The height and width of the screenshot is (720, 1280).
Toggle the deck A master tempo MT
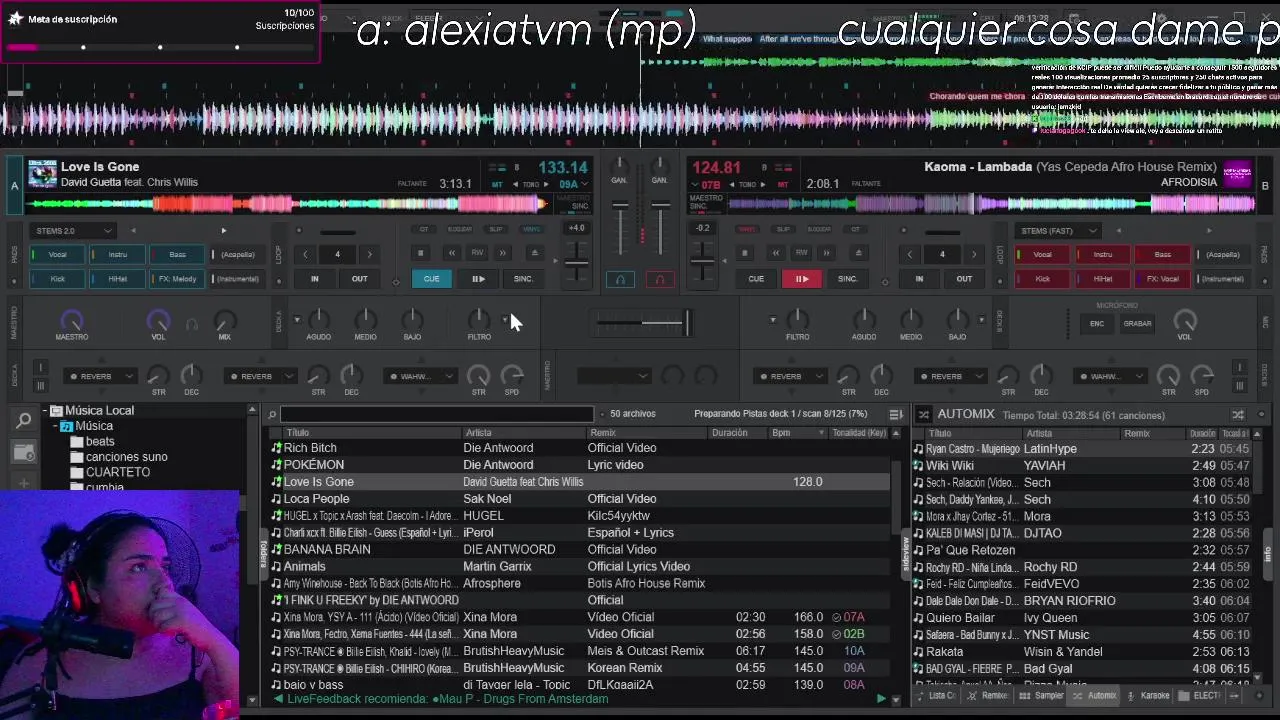click(497, 185)
